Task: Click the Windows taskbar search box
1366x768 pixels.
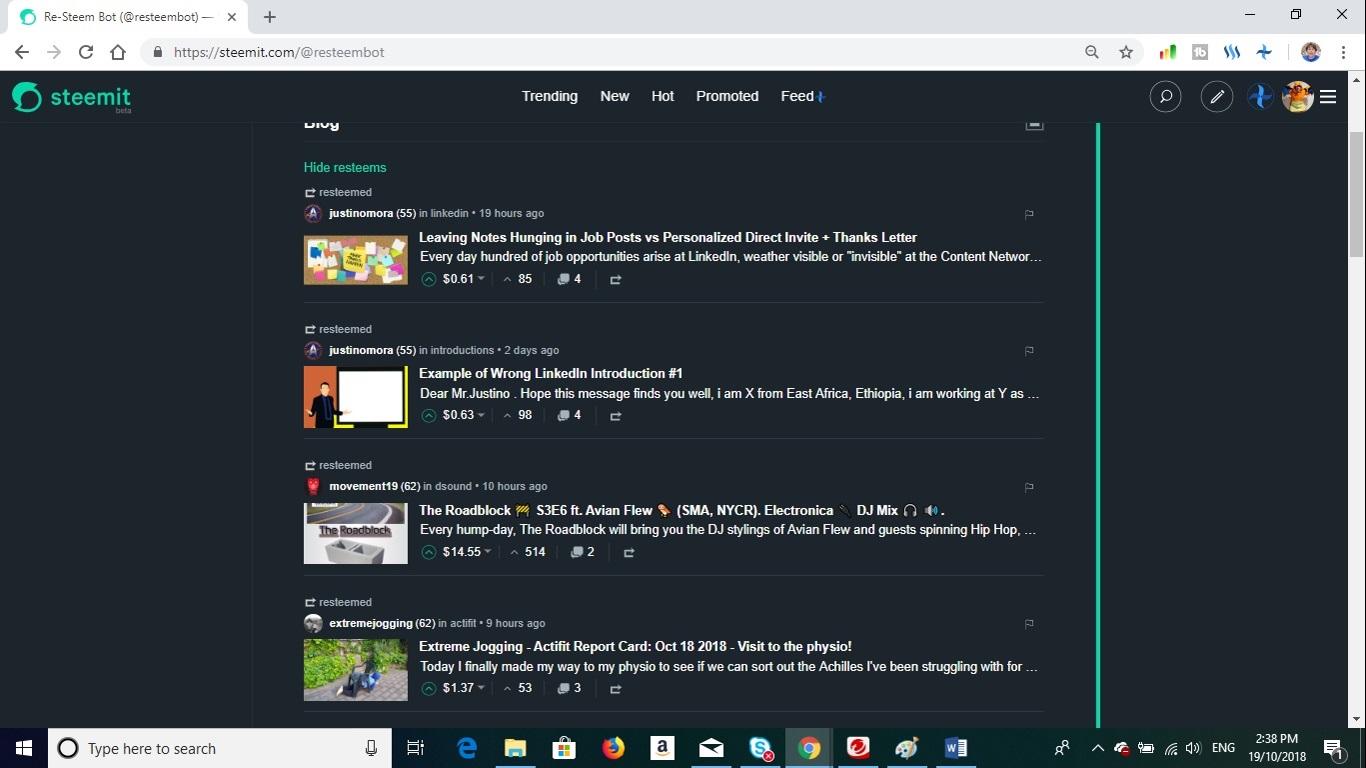Action: pyautogui.click(x=219, y=748)
